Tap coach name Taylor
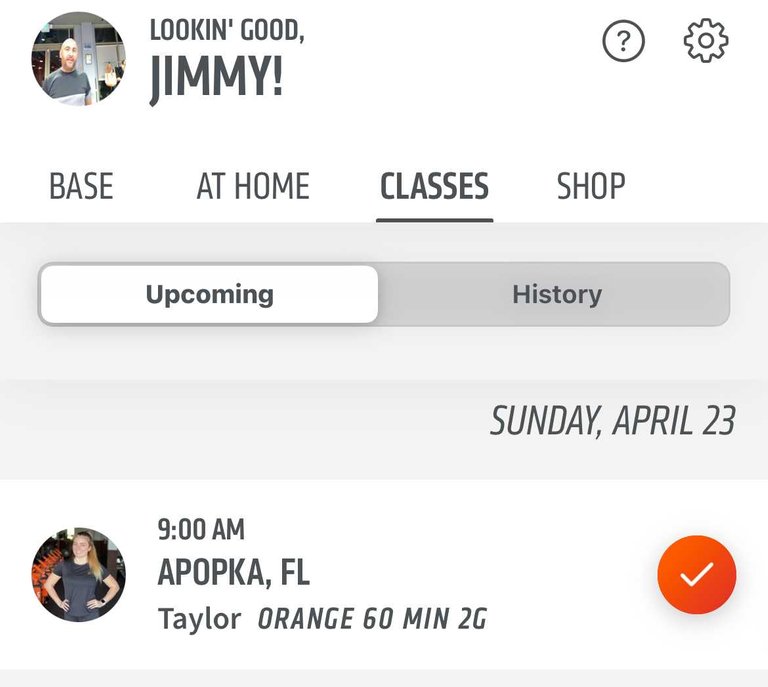The image size is (768, 687). (x=199, y=619)
